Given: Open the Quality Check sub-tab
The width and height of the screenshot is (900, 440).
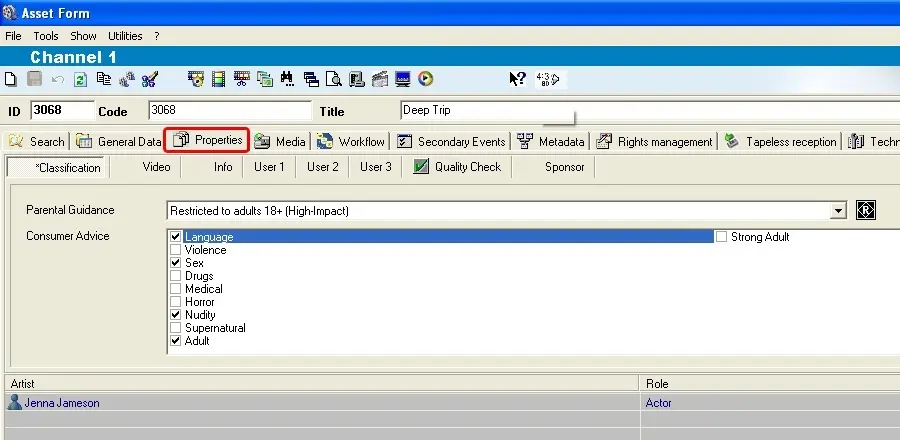Looking at the screenshot, I should (x=458, y=167).
